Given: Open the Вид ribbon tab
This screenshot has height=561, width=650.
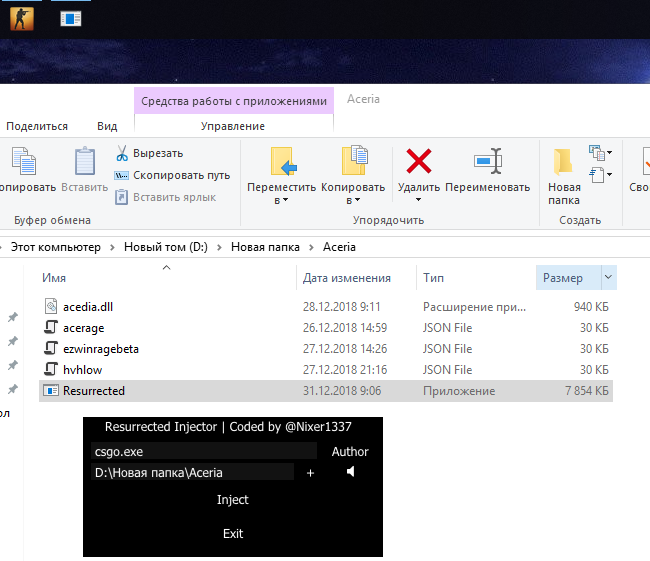Looking at the screenshot, I should click(x=107, y=126).
